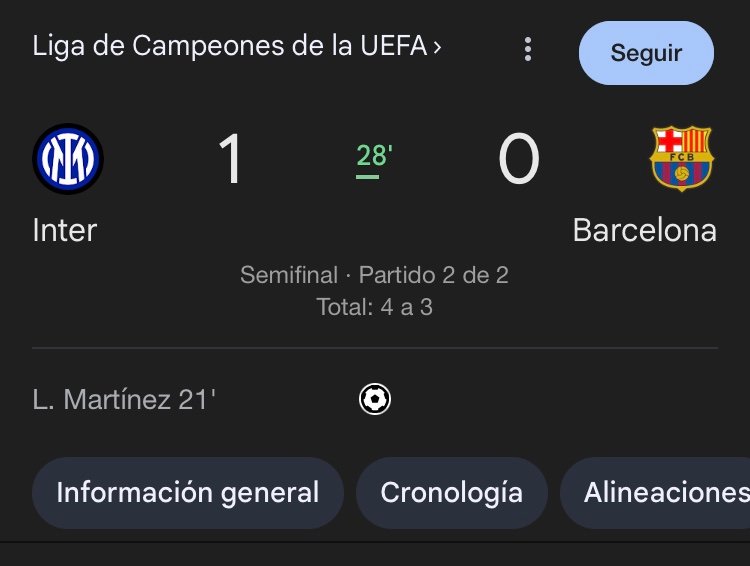This screenshot has height=566, width=750.
Task: Click Inter's score of 1
Action: click(230, 158)
